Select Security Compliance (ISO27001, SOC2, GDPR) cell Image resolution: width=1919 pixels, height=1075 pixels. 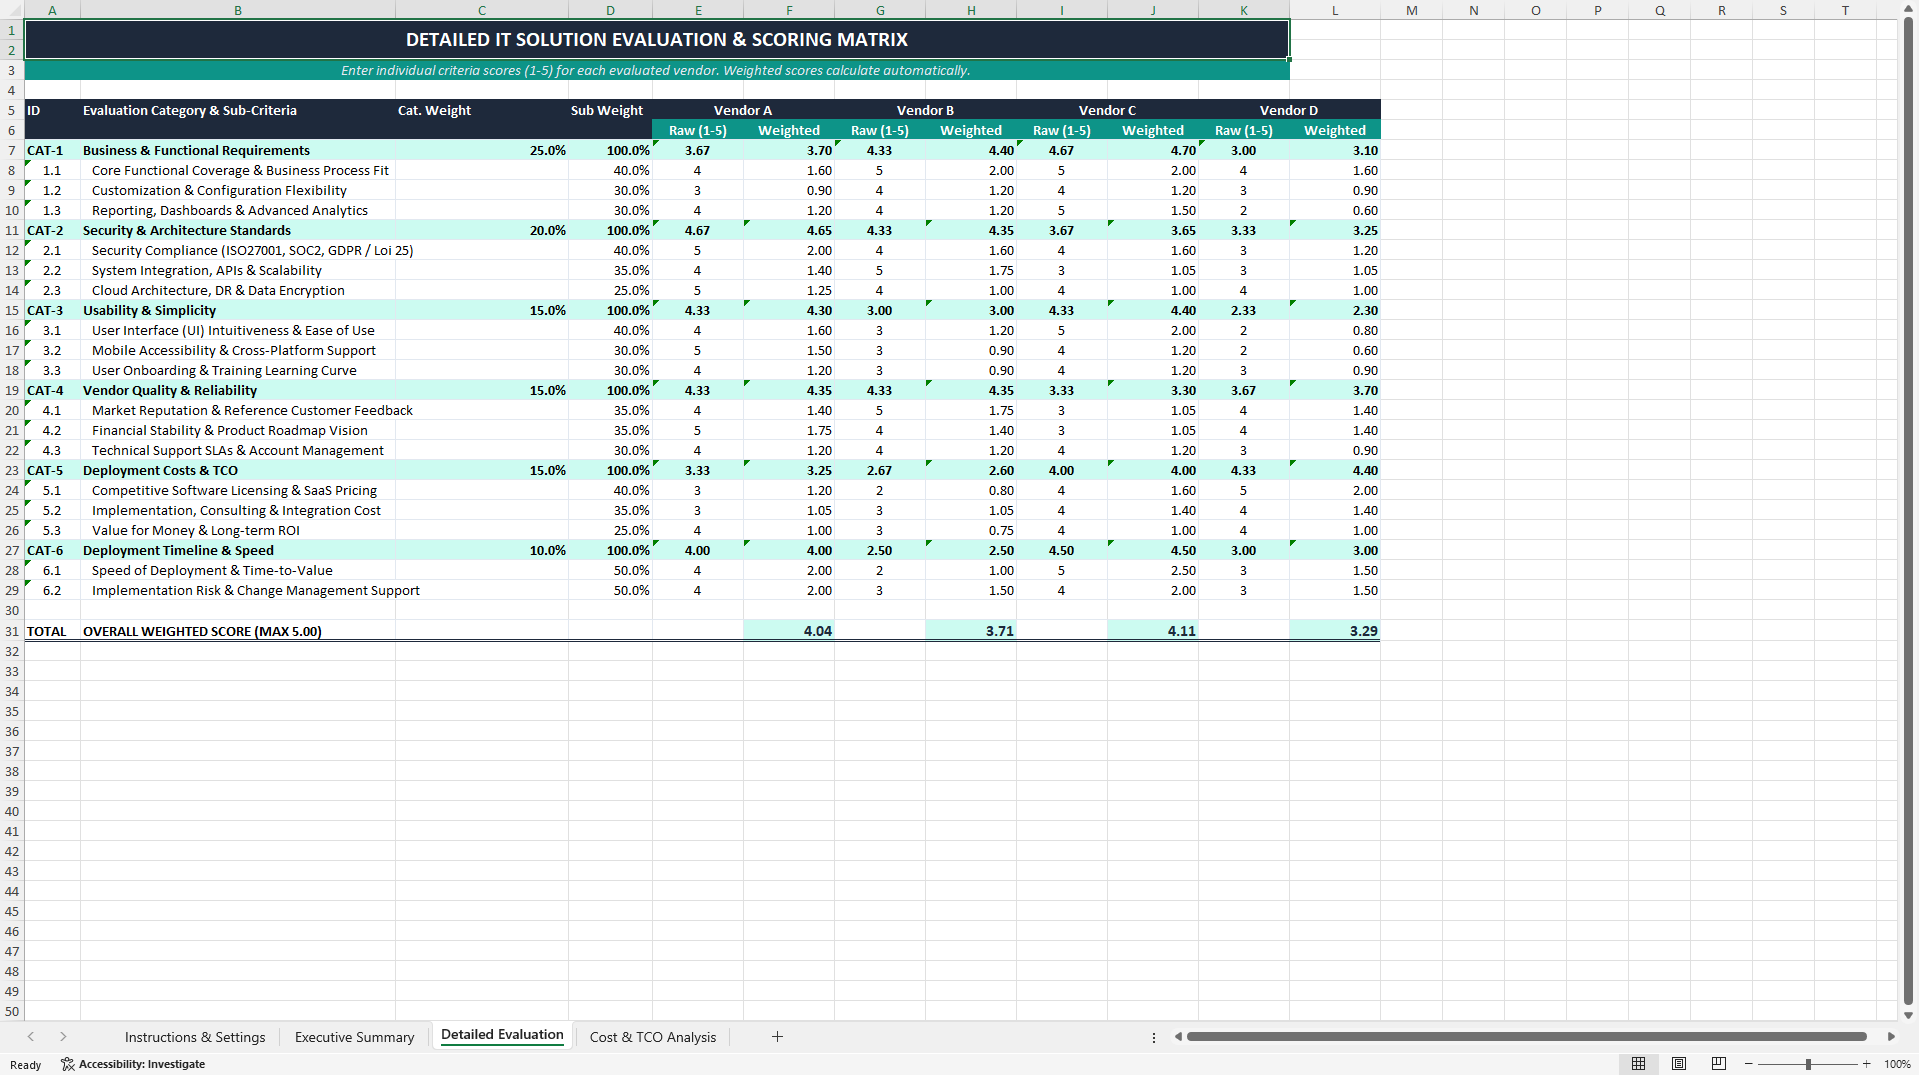[x=238, y=250]
